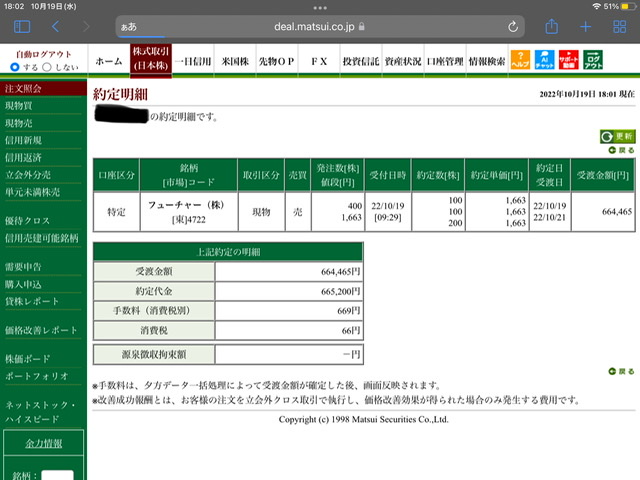The width and height of the screenshot is (640, 480).
Task: Open the 情報検索 tab
Action: click(487, 61)
